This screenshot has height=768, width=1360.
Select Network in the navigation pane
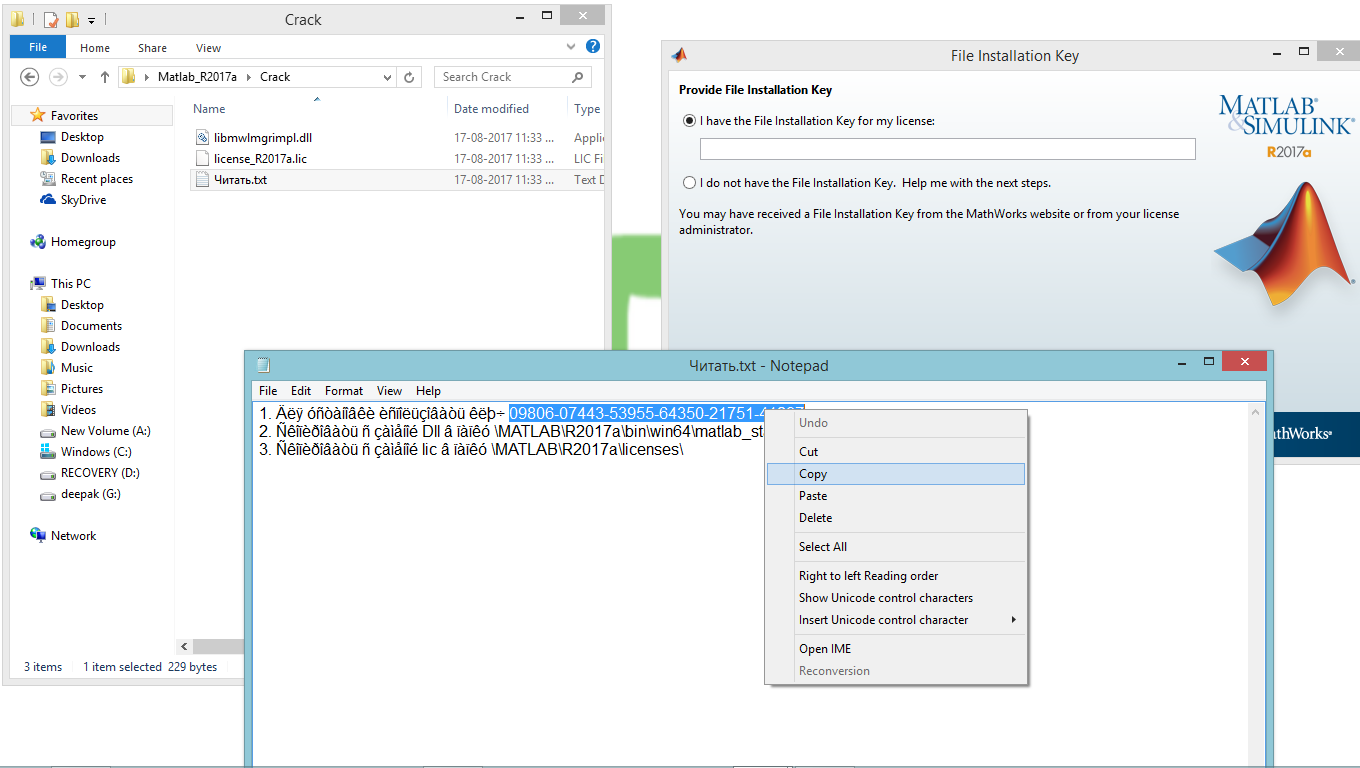coord(73,536)
